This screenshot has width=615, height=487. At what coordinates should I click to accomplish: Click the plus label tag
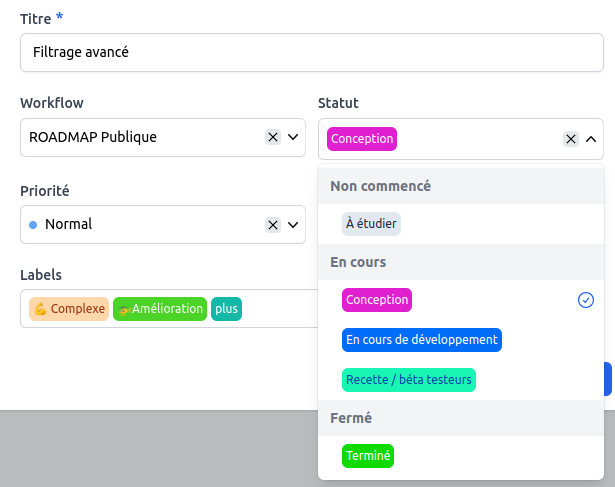tap(226, 309)
